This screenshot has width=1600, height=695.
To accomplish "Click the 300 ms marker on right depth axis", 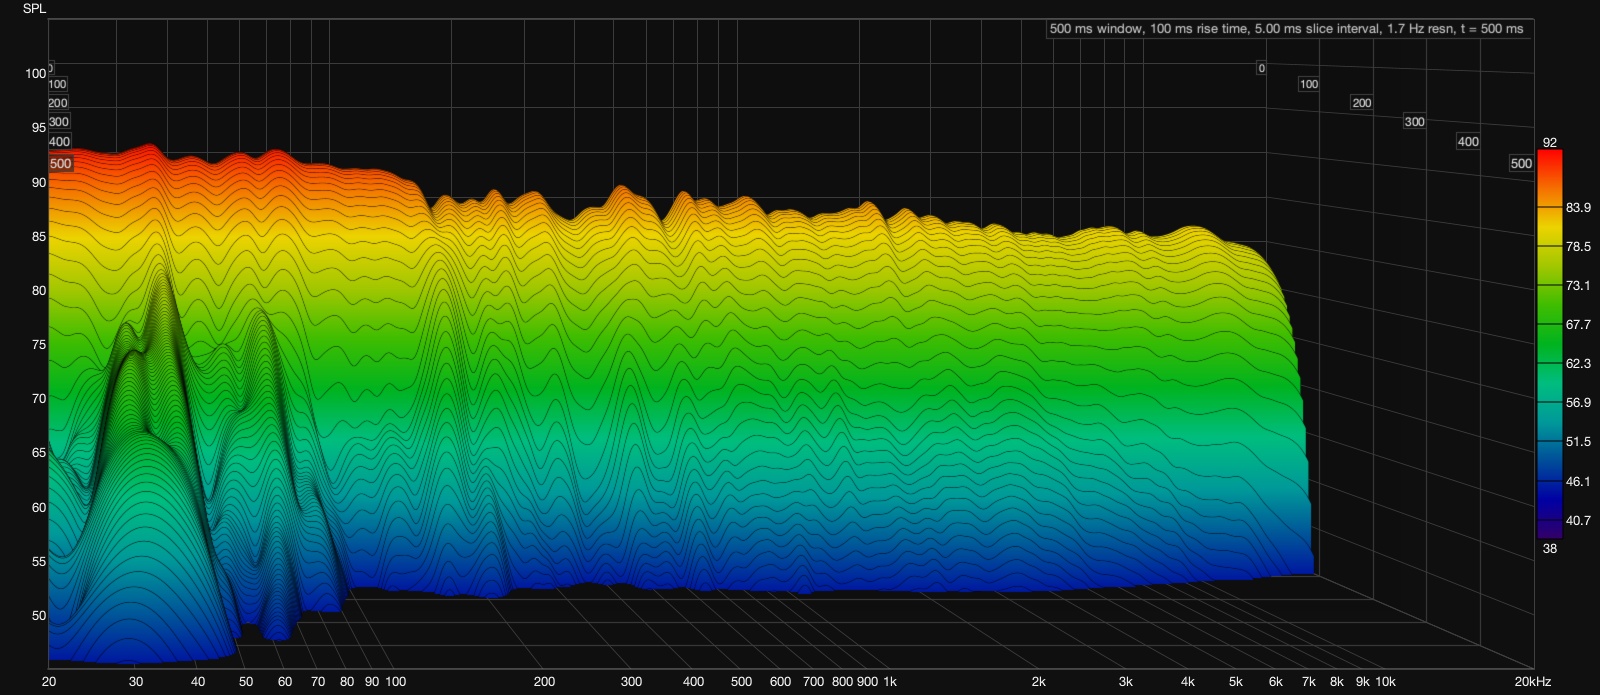I will (1414, 122).
